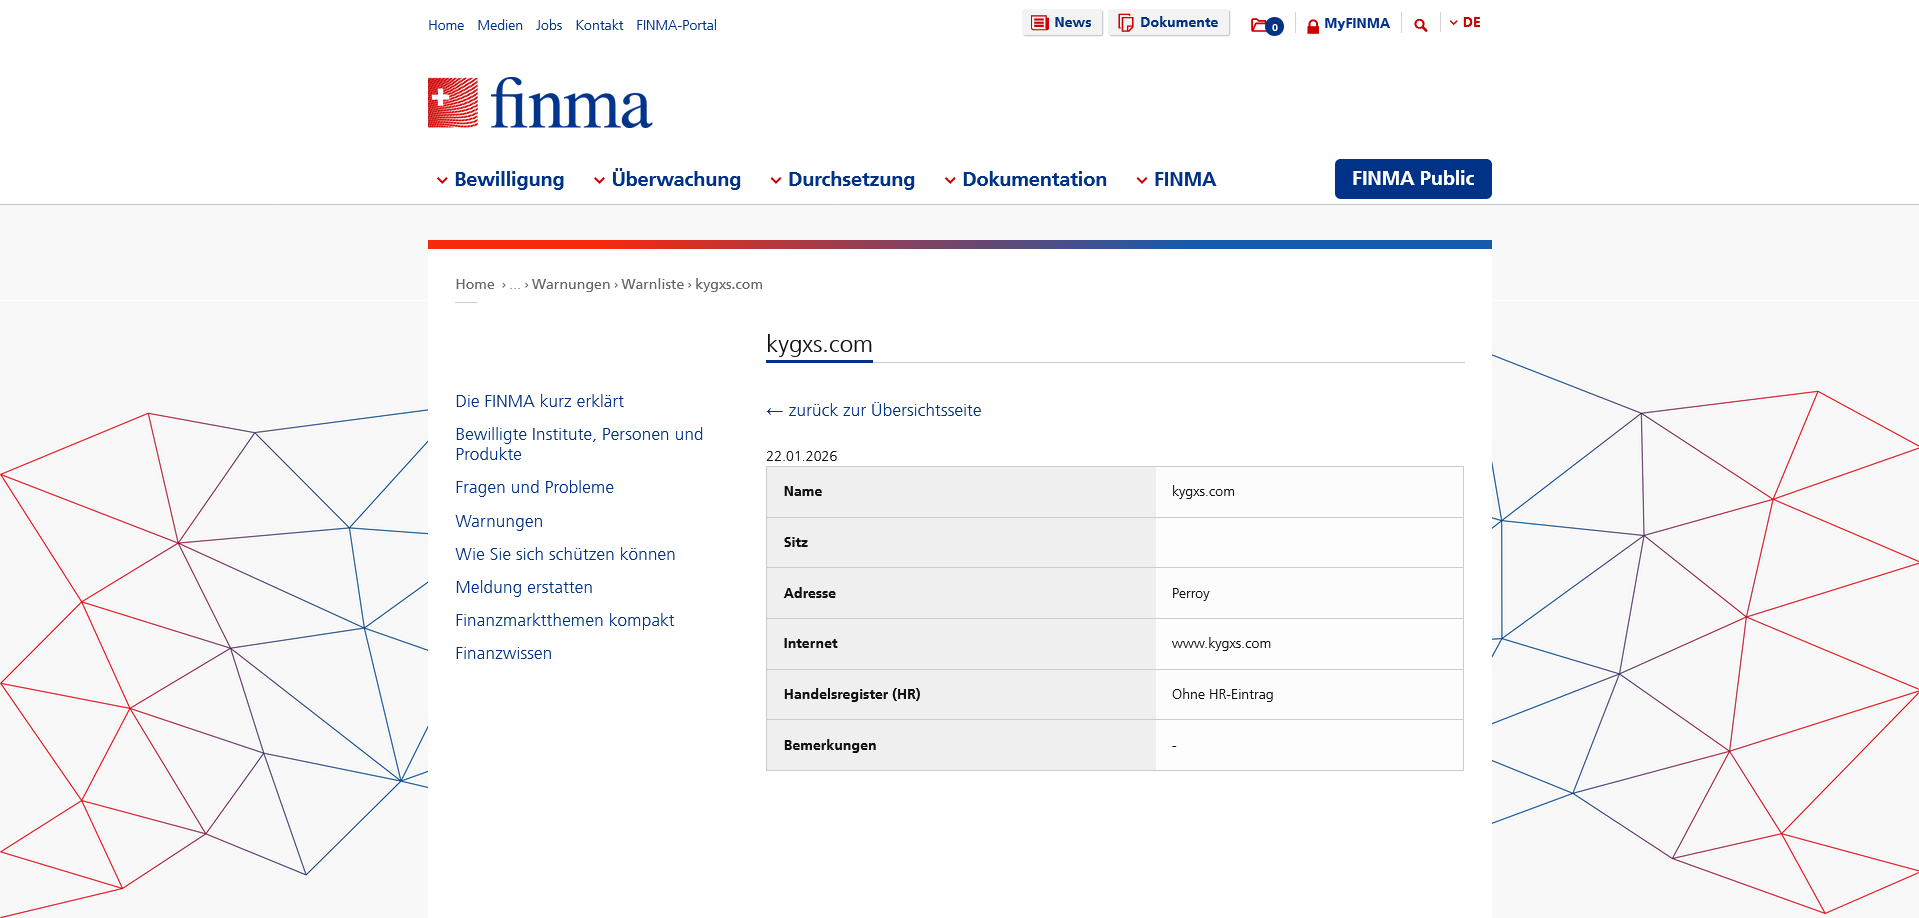Screen dimensions: 1919x918
Task: Click the date 22.01.2026
Action: pyautogui.click(x=802, y=456)
